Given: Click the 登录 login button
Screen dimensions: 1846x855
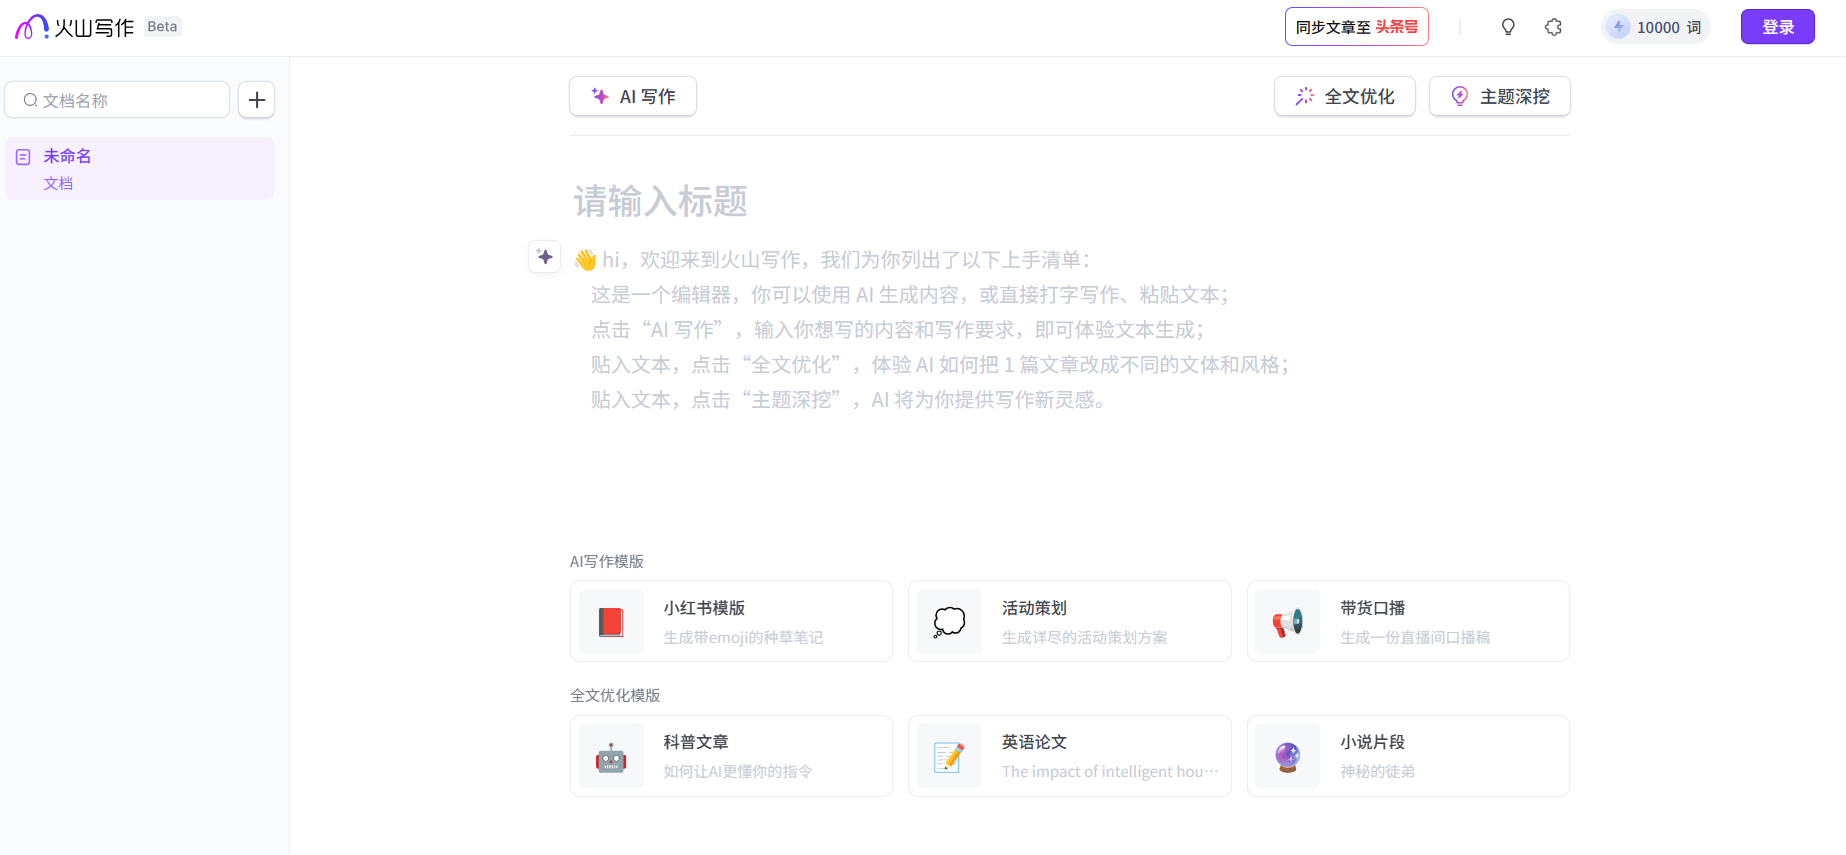Looking at the screenshot, I should [x=1777, y=27].
